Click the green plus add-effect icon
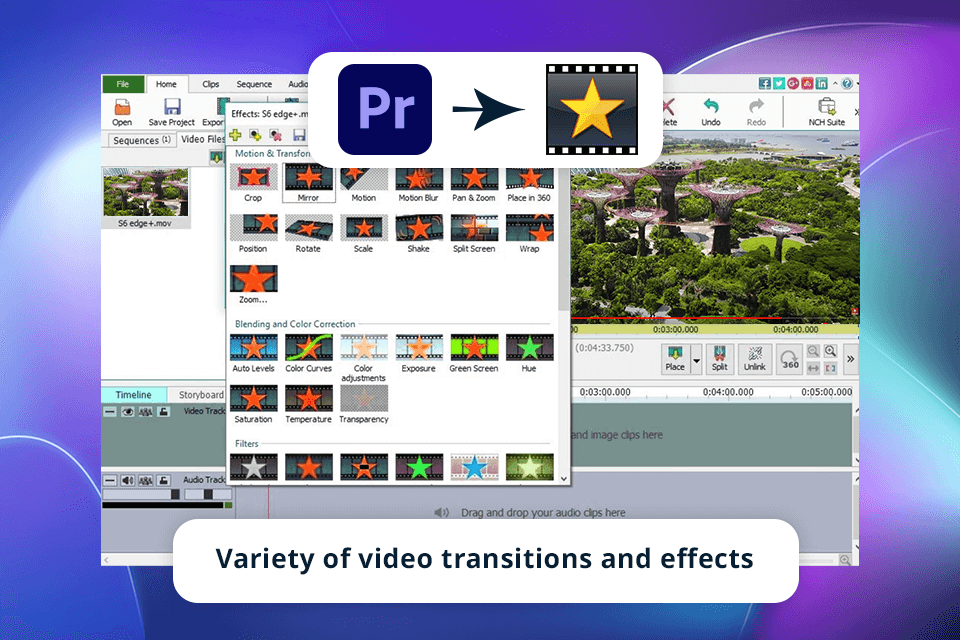This screenshot has width=960, height=640. tap(236, 135)
